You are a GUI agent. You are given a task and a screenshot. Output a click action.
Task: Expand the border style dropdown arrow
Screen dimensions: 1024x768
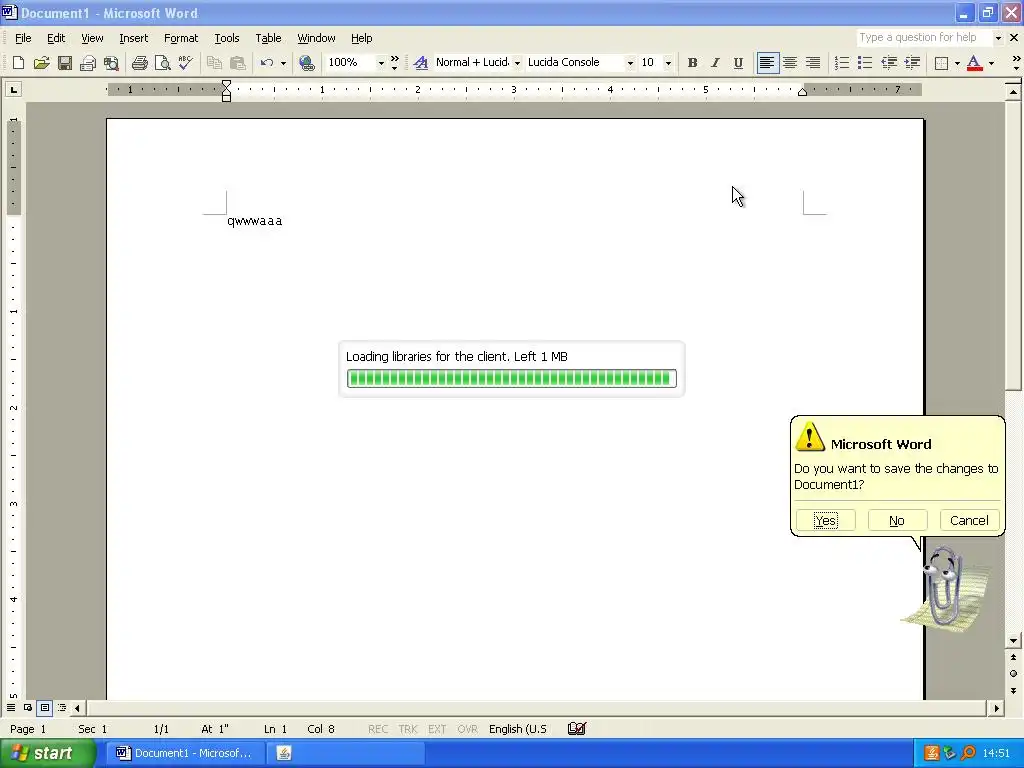point(957,63)
